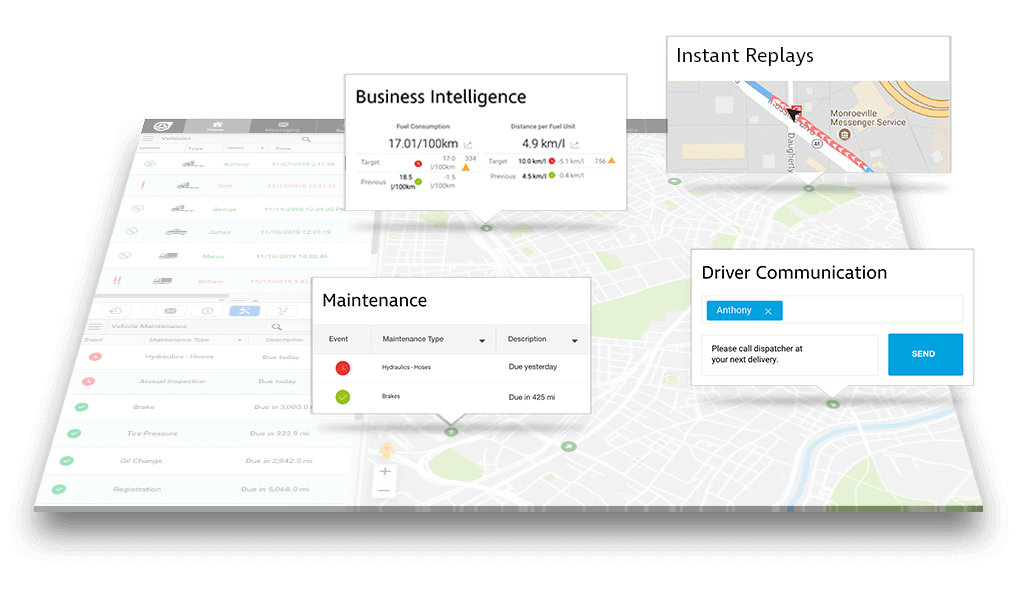This screenshot has width=1017, height=601.
Task: Open the Description column dropdown
Action: coord(575,340)
